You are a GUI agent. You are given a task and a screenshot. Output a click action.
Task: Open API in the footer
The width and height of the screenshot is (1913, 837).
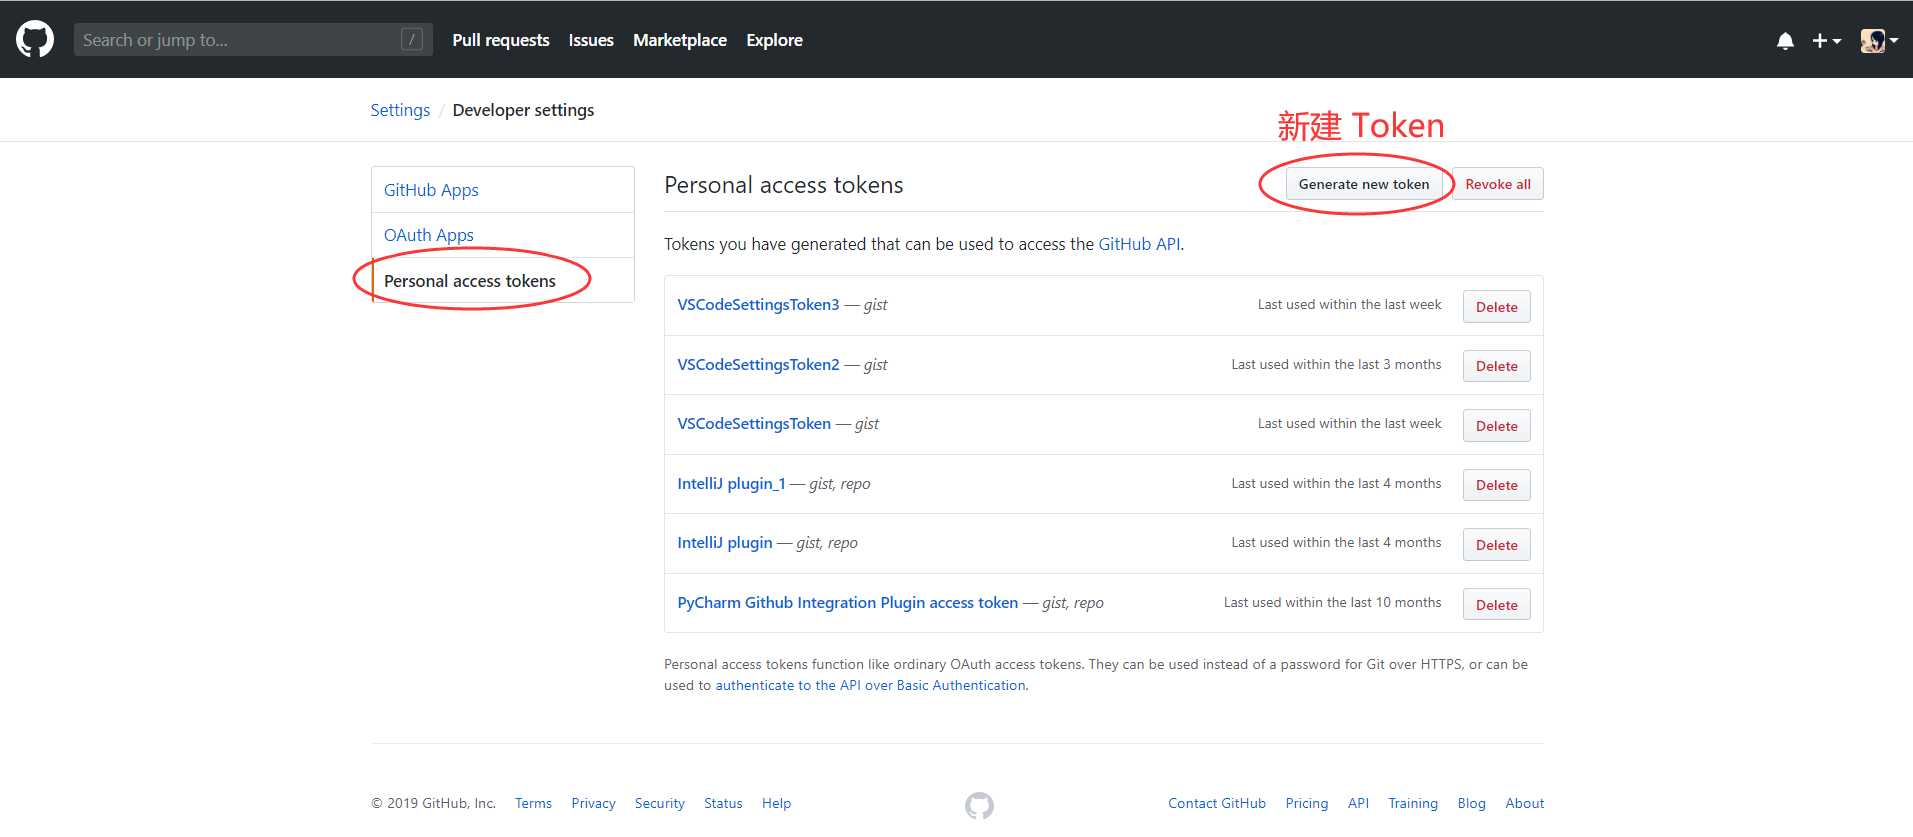click(x=1358, y=803)
